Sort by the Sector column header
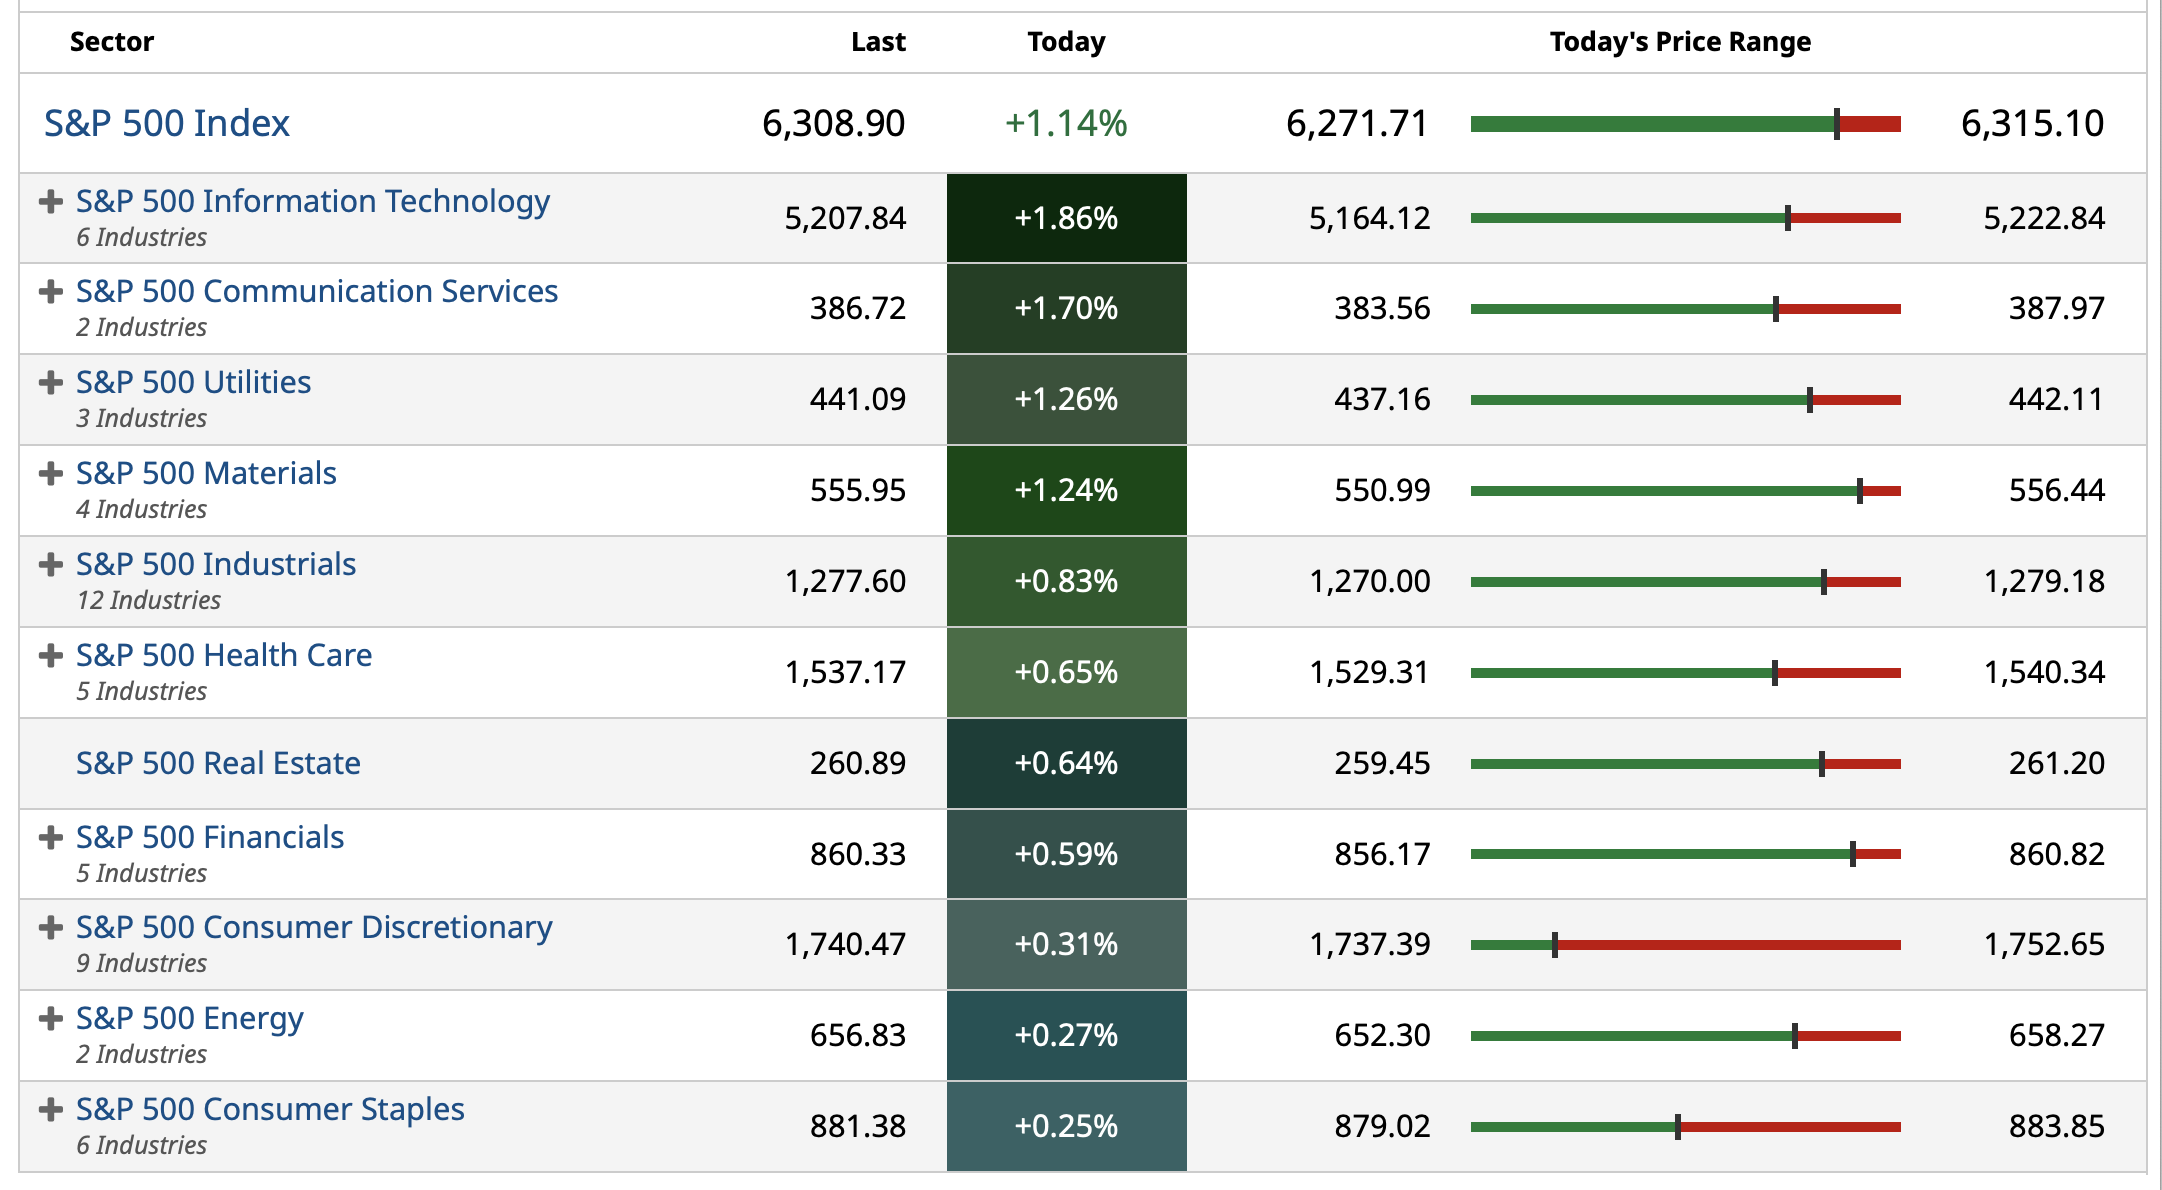Screen dimensions: 2162x1190 (112, 42)
